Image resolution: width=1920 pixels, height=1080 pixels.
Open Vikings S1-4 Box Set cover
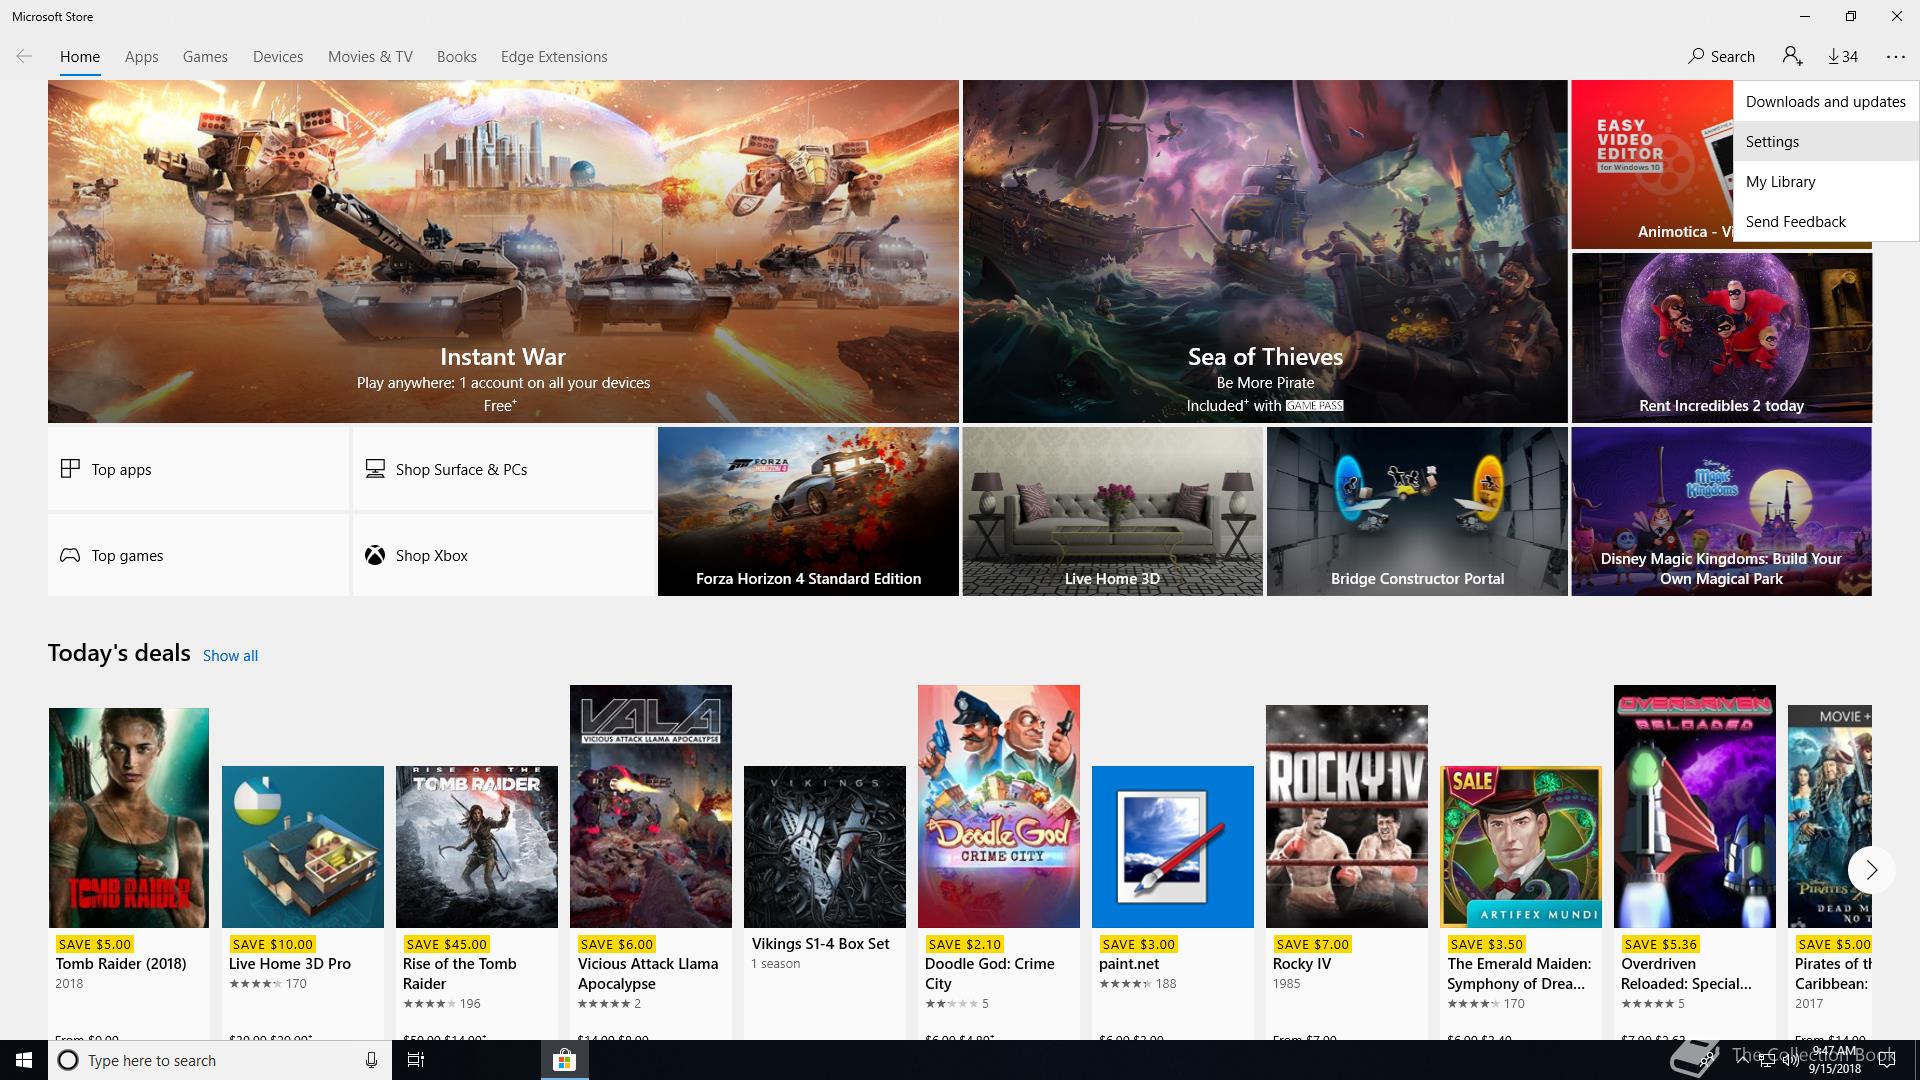(x=825, y=847)
